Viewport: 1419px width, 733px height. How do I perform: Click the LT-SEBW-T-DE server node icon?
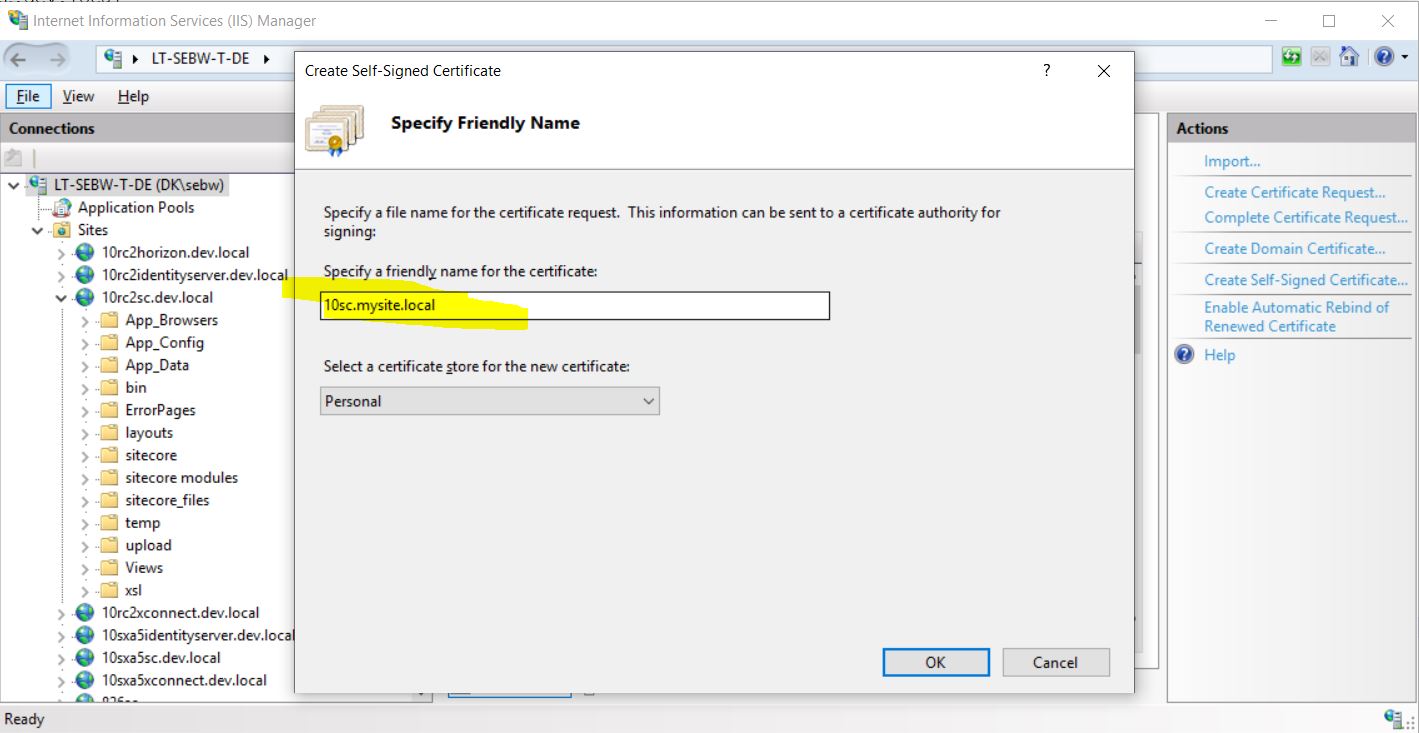click(38, 185)
